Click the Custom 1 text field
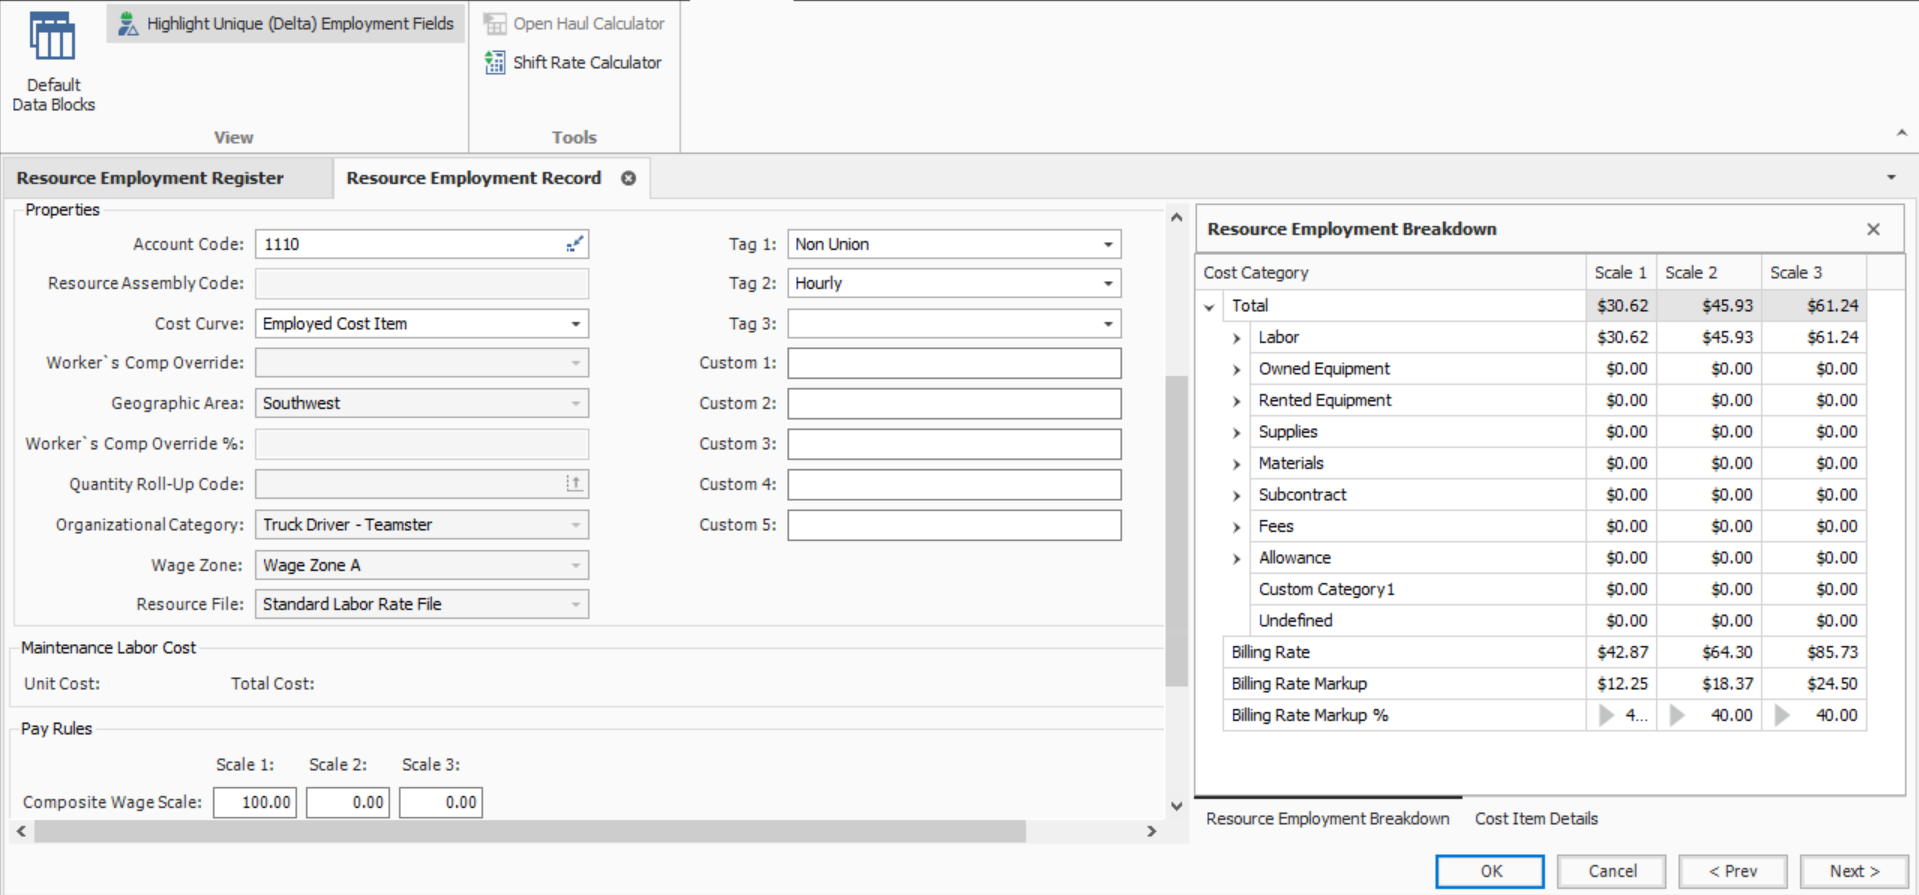 [953, 363]
